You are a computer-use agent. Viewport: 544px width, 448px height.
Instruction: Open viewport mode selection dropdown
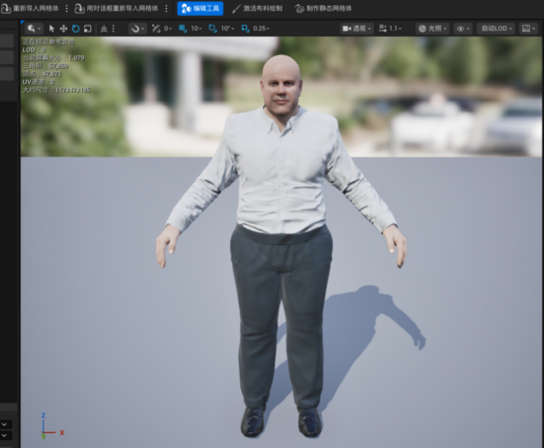pos(34,28)
